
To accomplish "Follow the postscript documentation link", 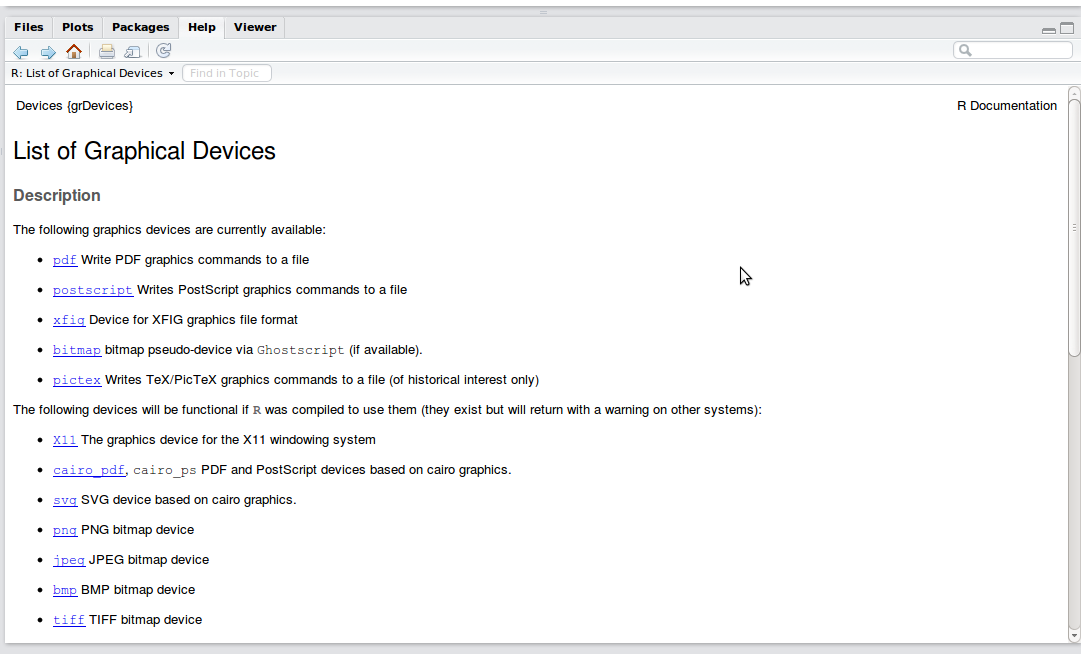I will pos(92,290).
